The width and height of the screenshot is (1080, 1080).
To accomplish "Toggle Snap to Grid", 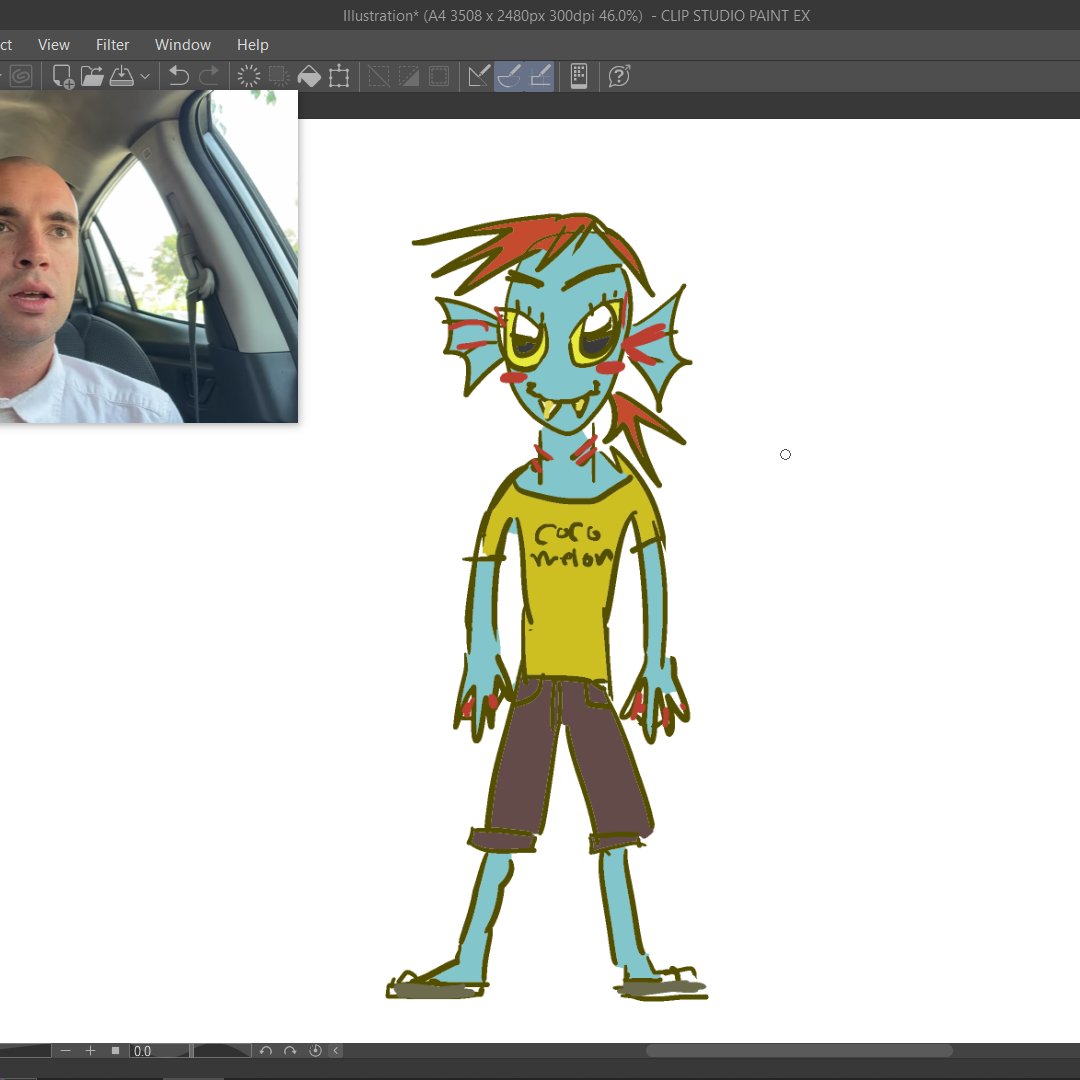I will click(x=539, y=76).
